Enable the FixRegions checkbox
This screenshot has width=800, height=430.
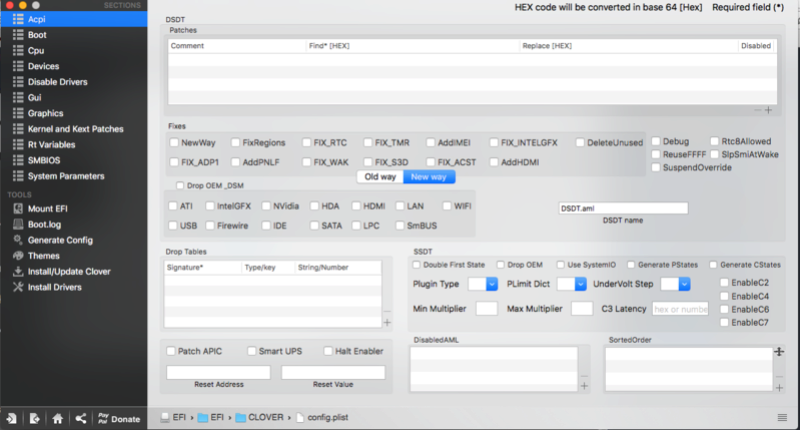tap(235, 142)
